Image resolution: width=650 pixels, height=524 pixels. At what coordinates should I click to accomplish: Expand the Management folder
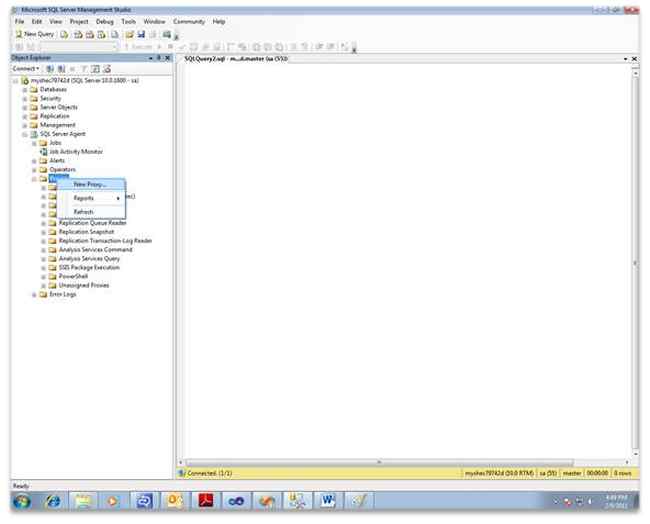pos(25,125)
